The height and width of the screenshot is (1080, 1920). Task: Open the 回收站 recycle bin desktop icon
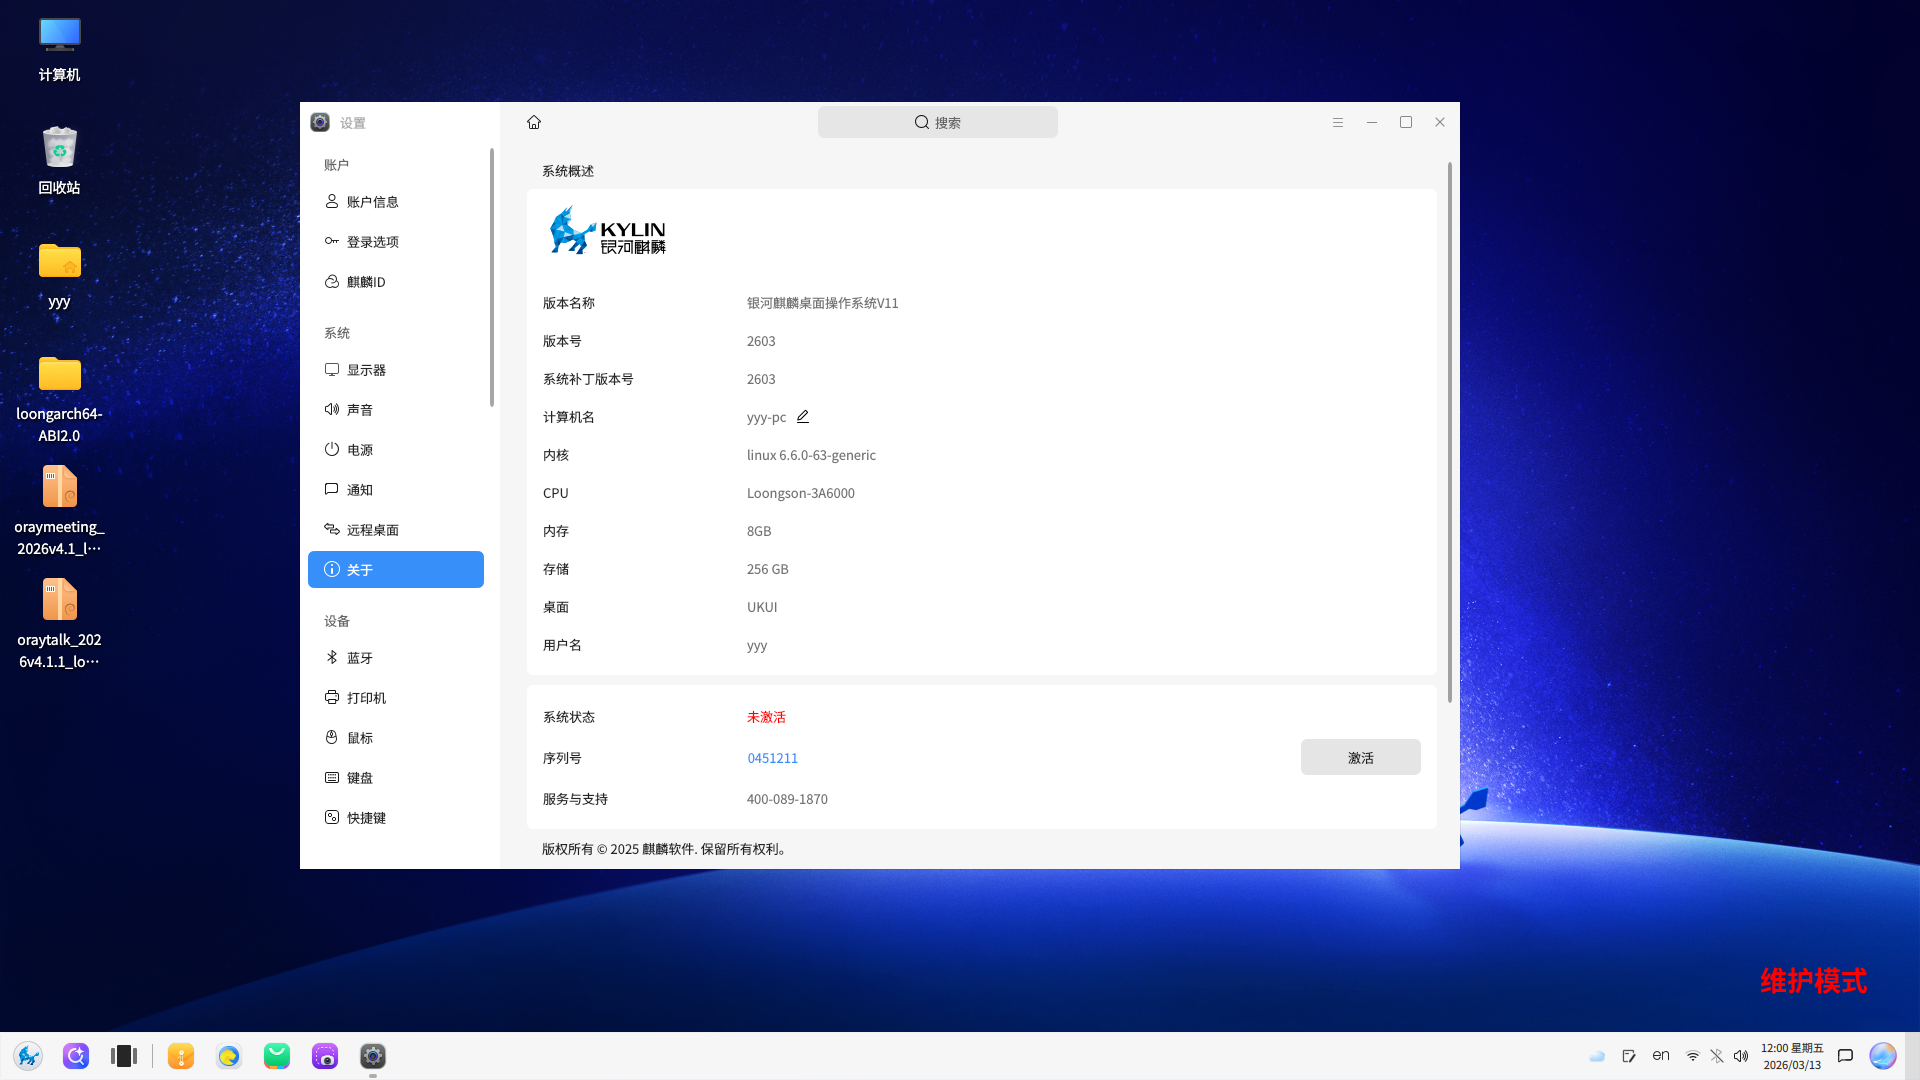pyautogui.click(x=59, y=160)
